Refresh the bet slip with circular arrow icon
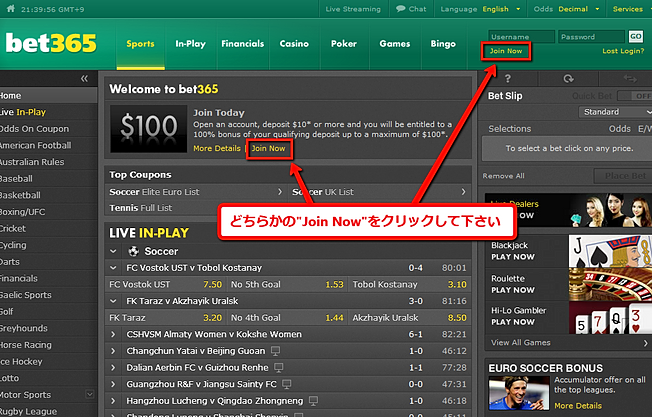The image size is (652, 417). point(568,78)
